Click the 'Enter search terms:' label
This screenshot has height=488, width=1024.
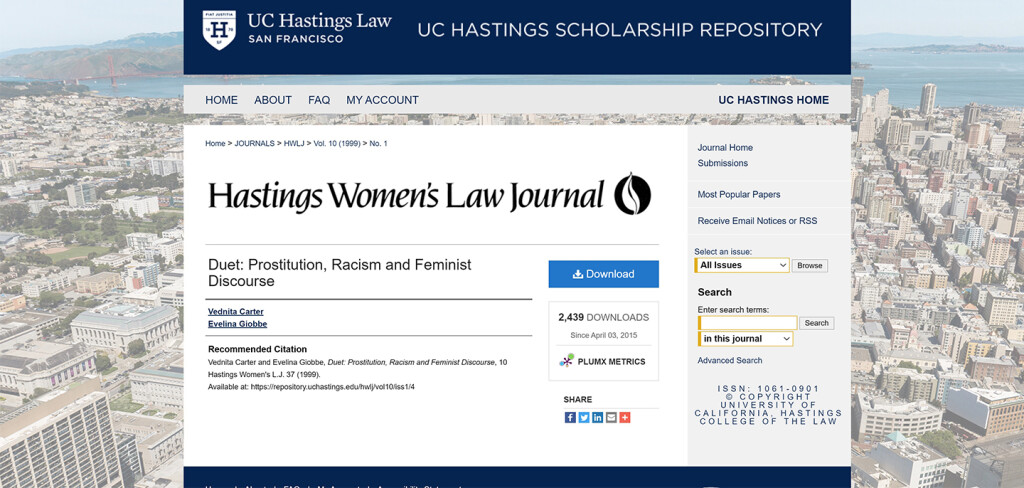[733, 310]
